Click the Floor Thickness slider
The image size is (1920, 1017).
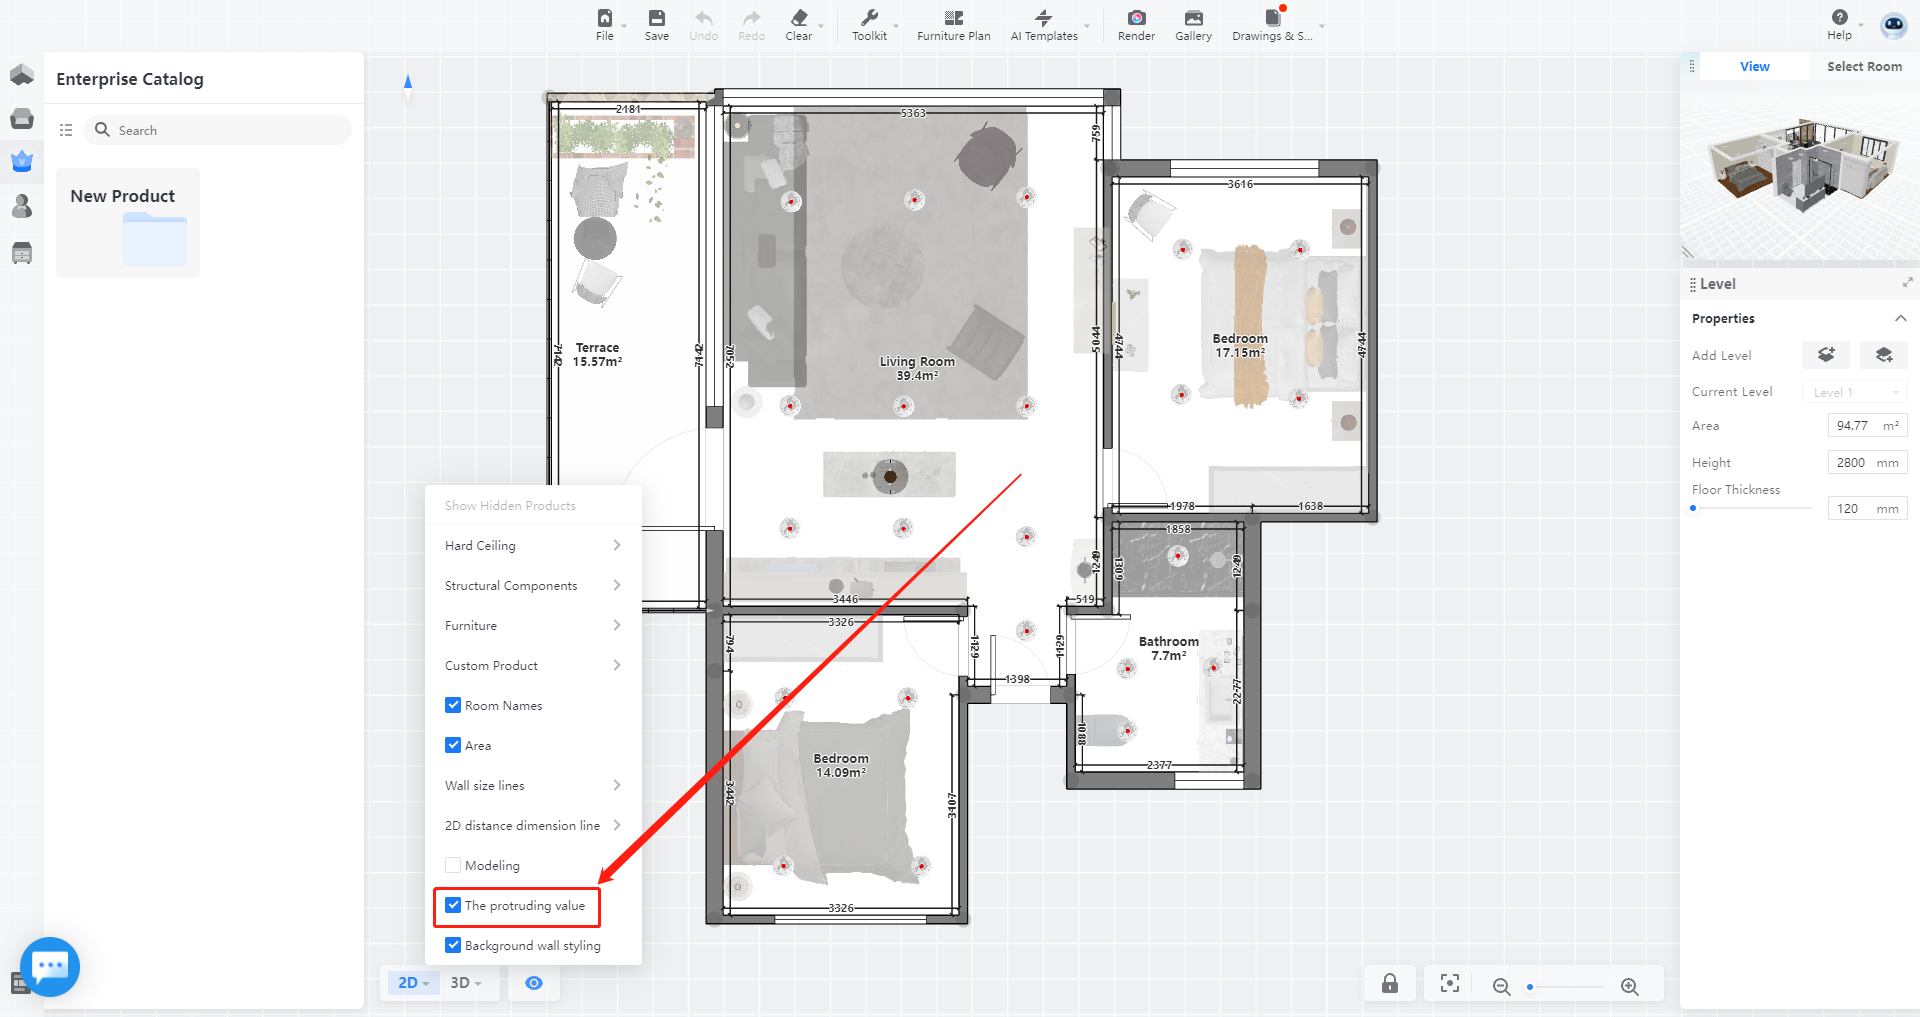[1751, 508]
